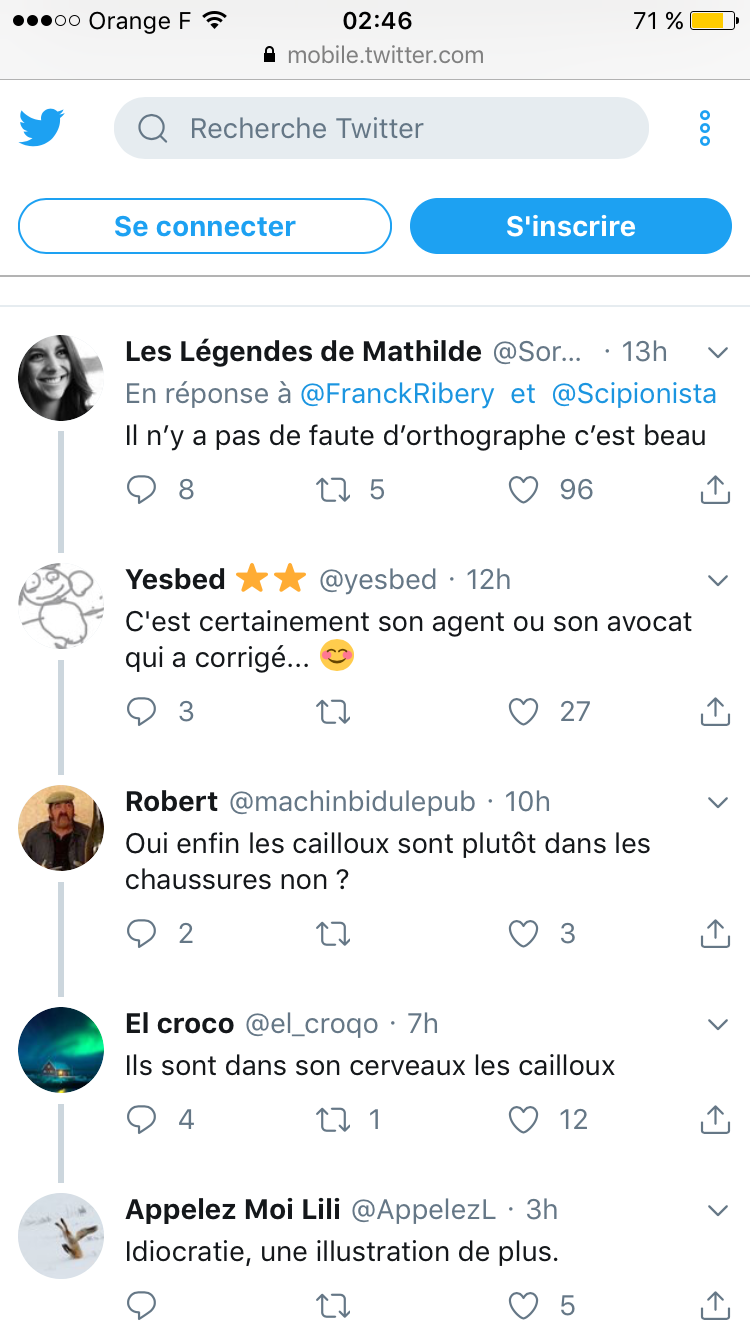Focus the Recherche Twitter search field
Image resolution: width=750 pixels, height=1334 pixels.
[381, 128]
